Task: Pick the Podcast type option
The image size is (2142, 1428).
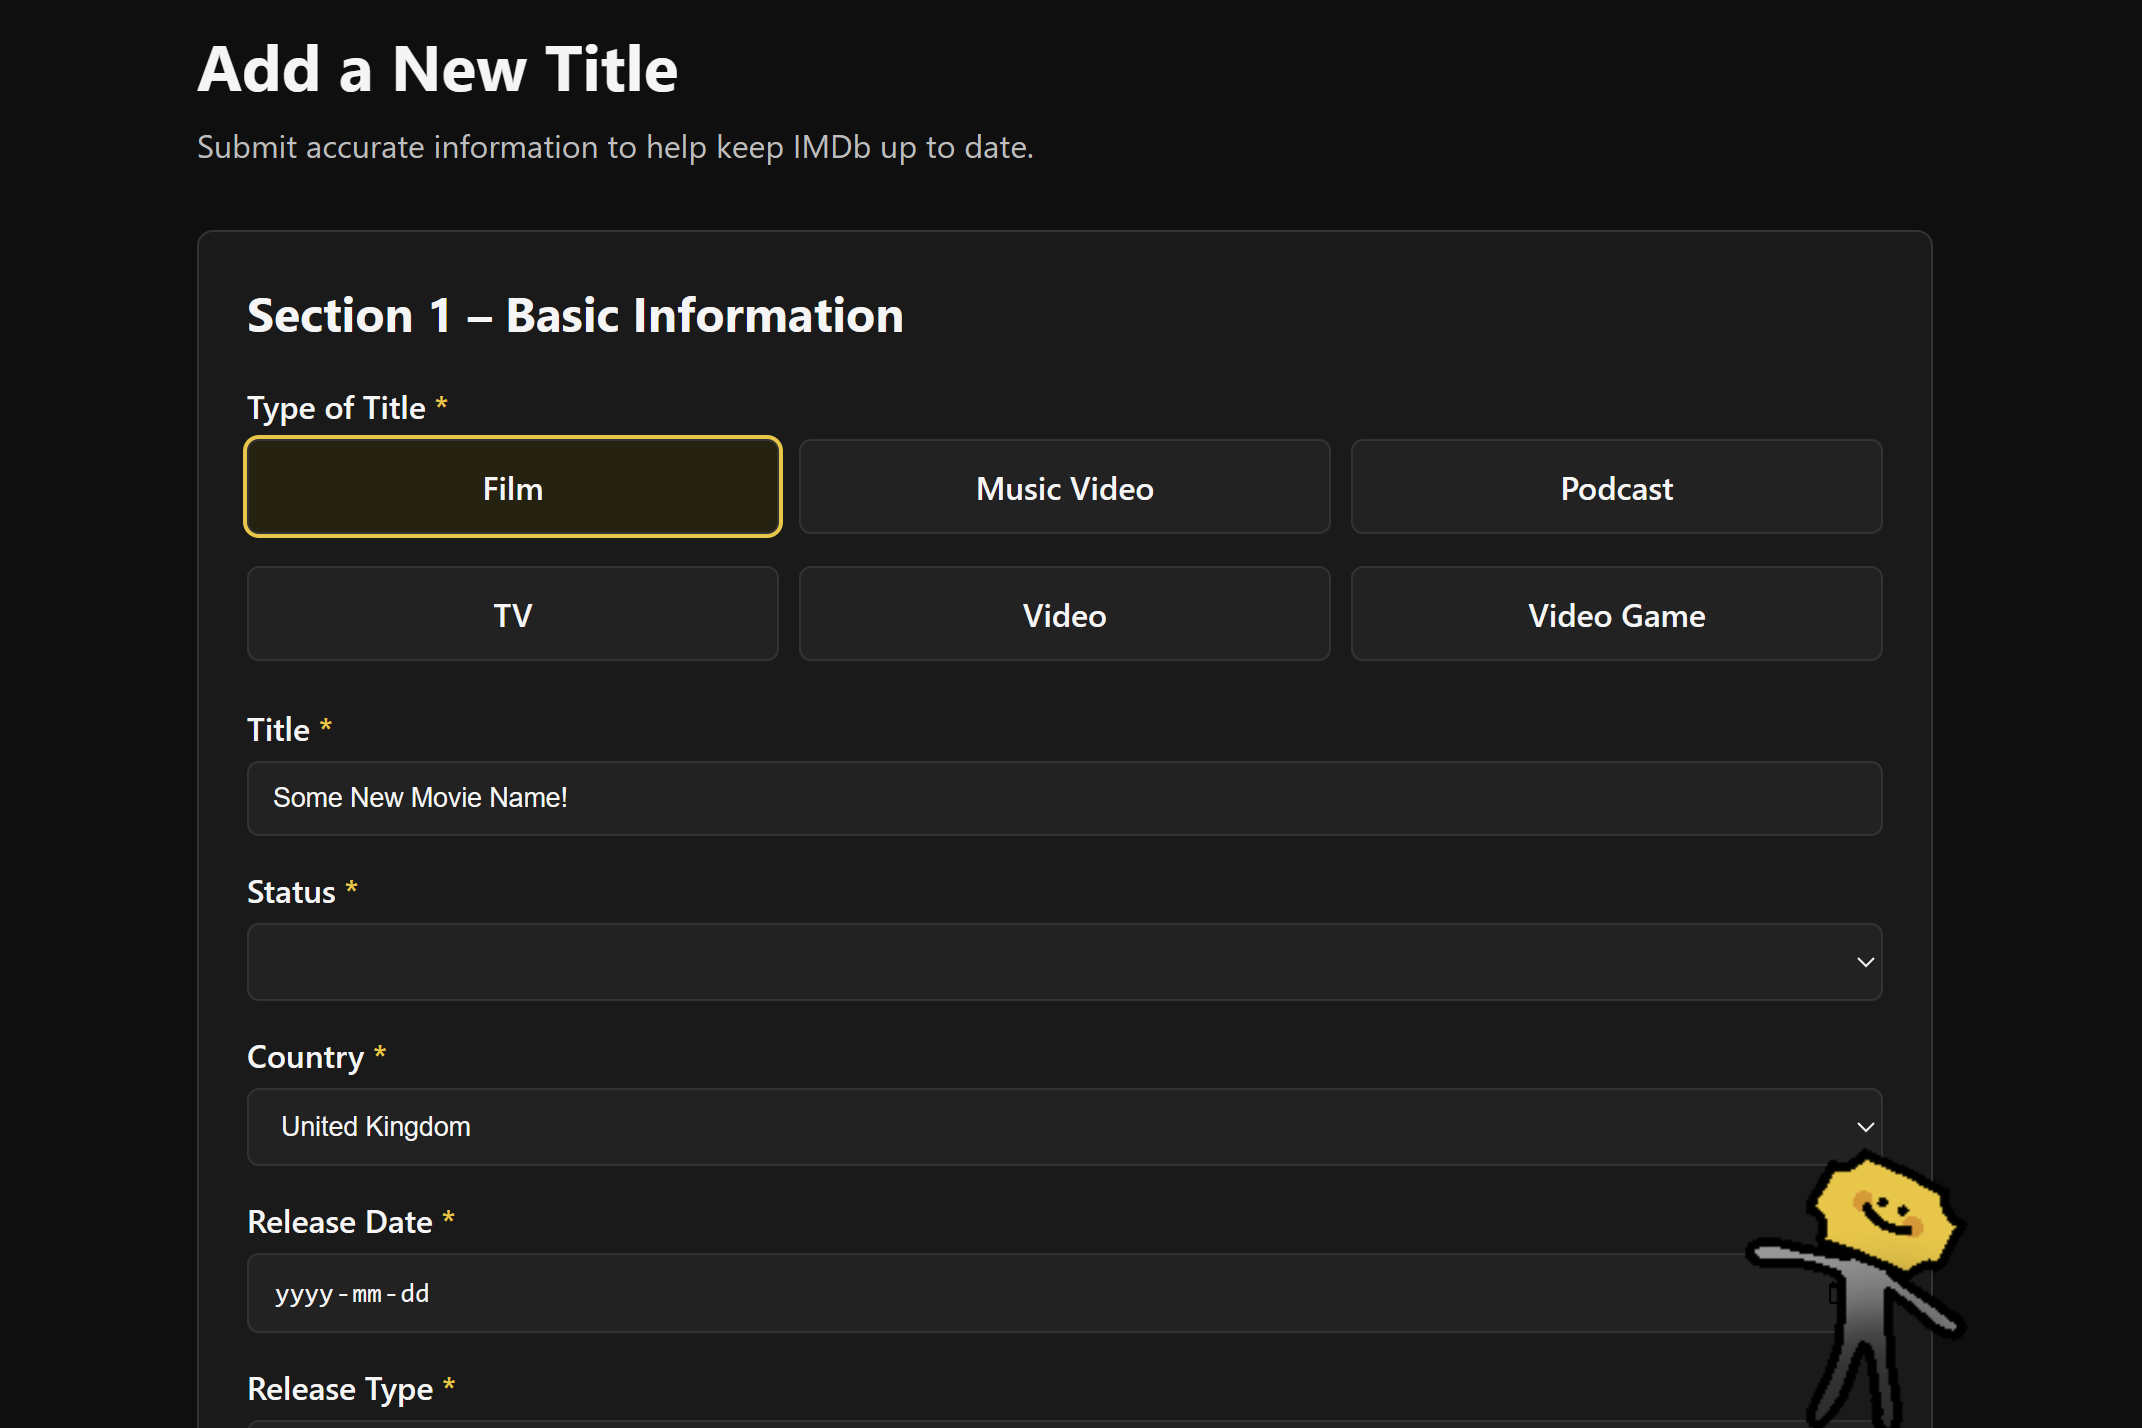Action: point(1616,487)
